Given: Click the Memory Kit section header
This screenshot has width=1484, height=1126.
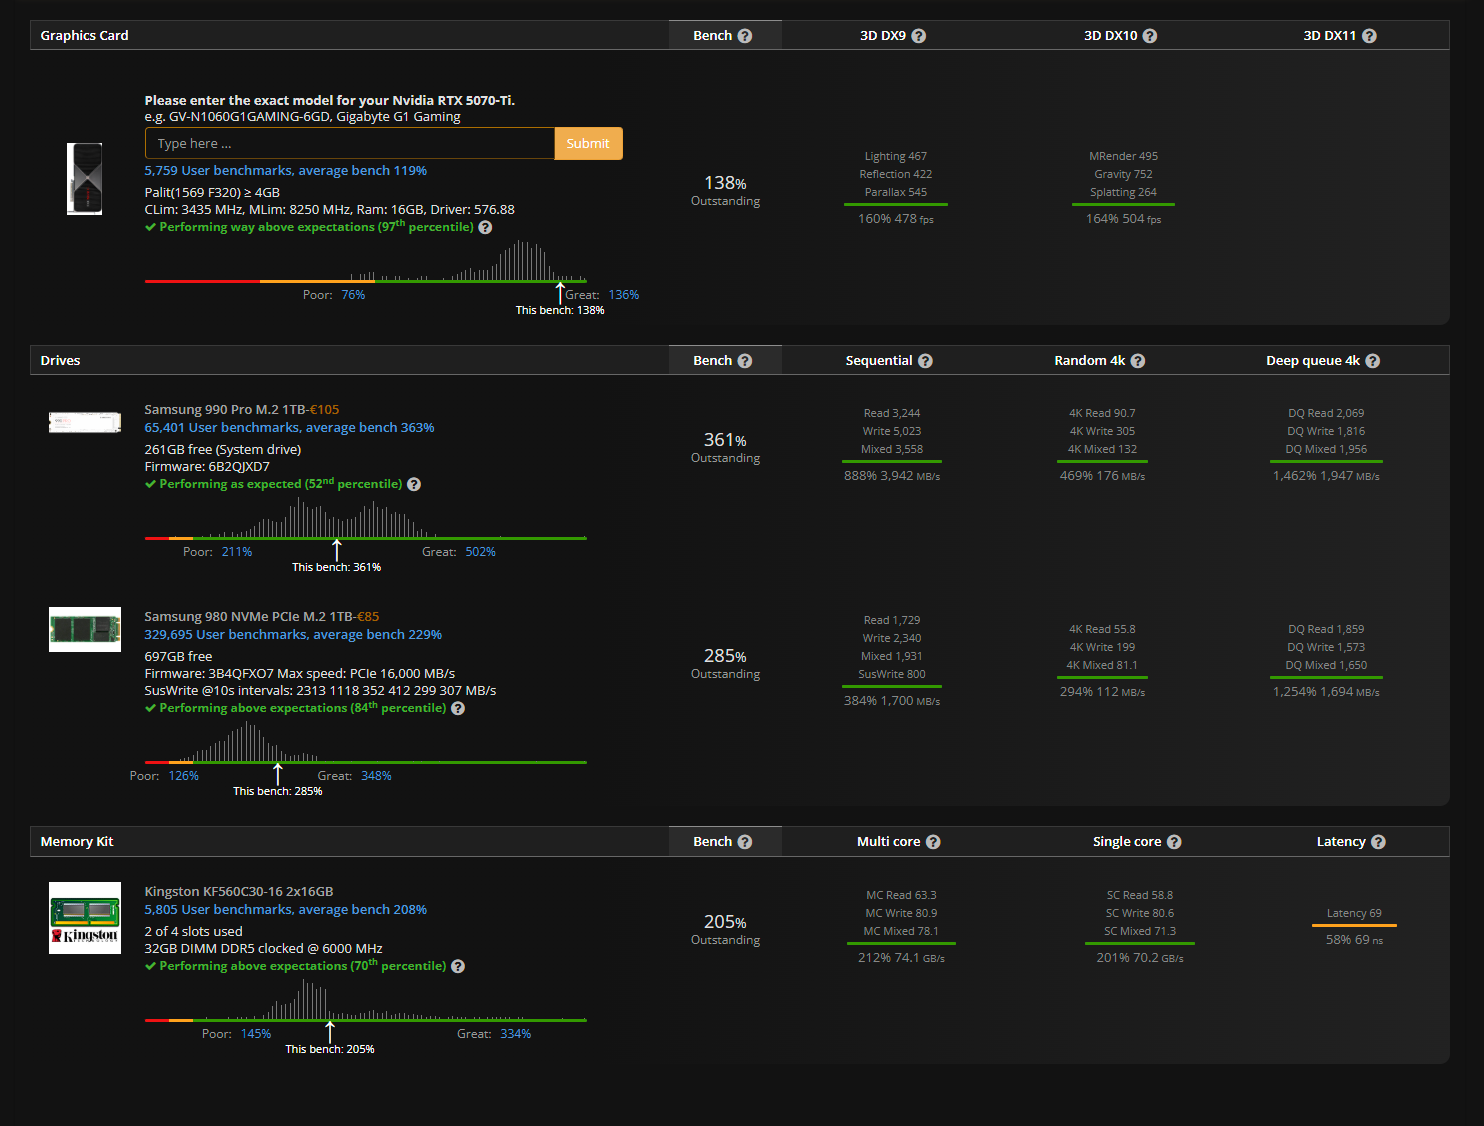Looking at the screenshot, I should coord(77,842).
